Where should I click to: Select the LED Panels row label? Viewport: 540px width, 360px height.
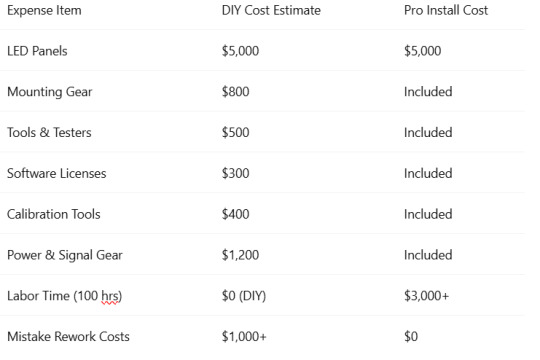tap(37, 51)
